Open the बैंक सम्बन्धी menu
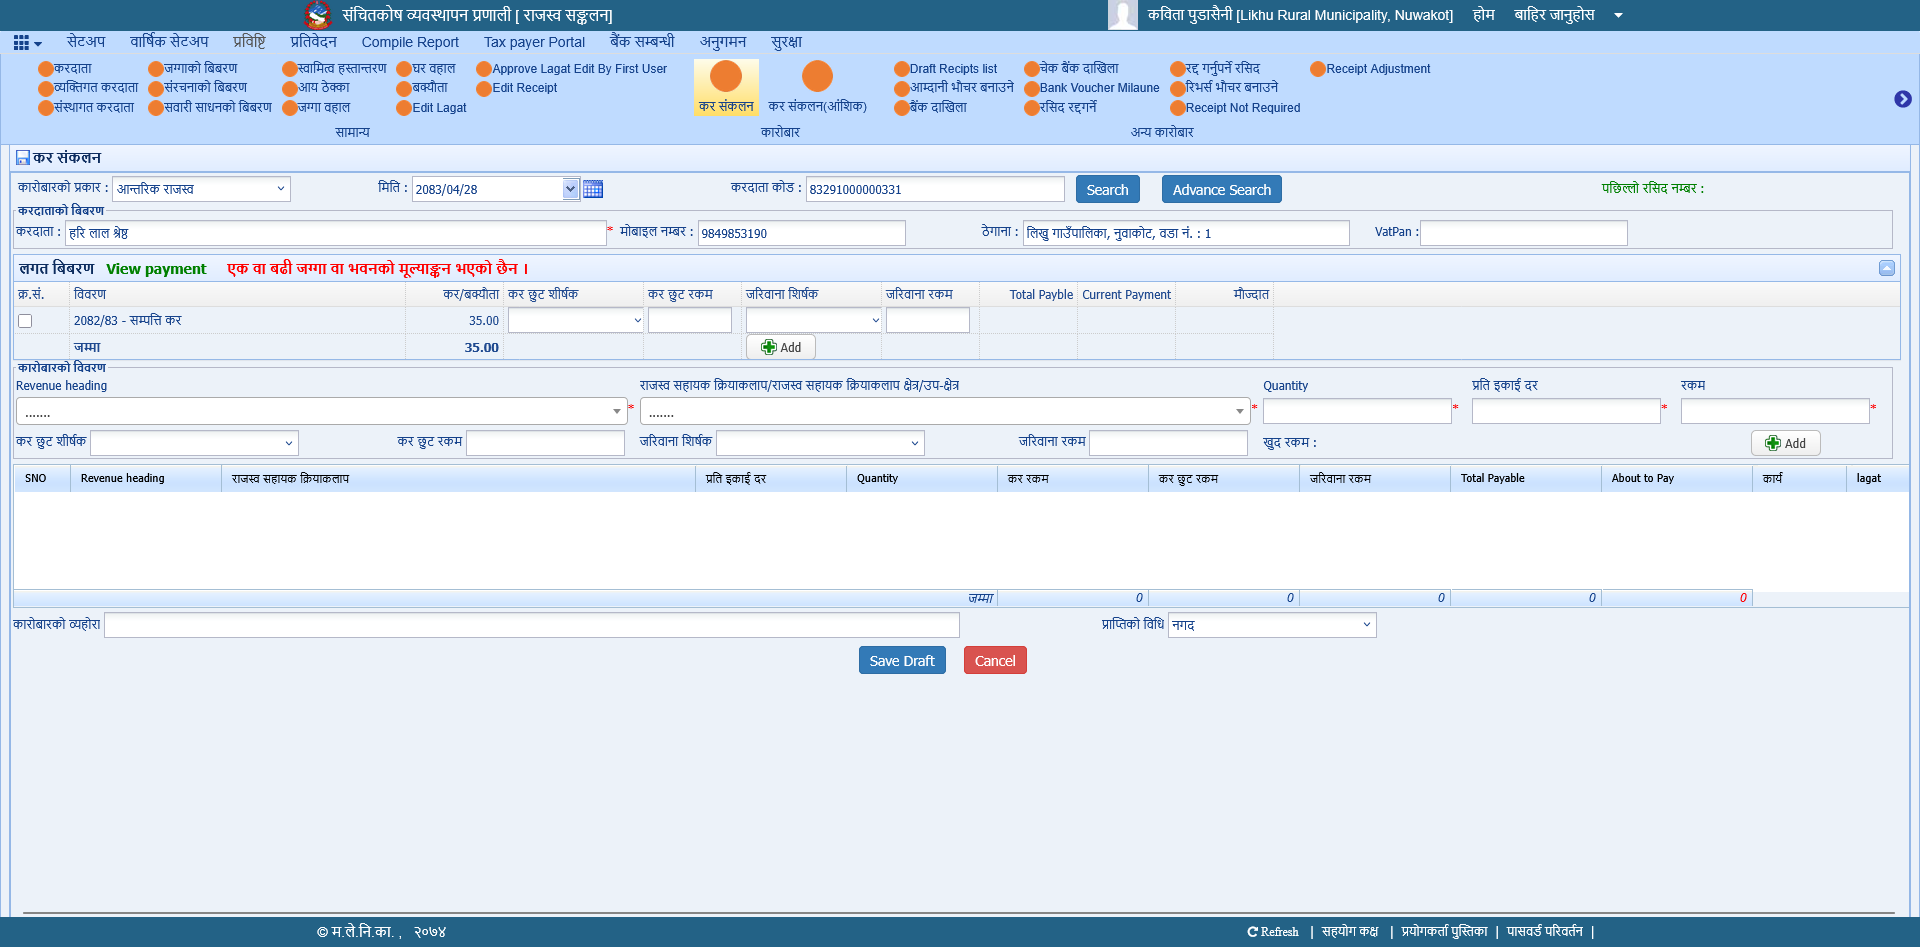The height and width of the screenshot is (947, 1920). tap(642, 42)
